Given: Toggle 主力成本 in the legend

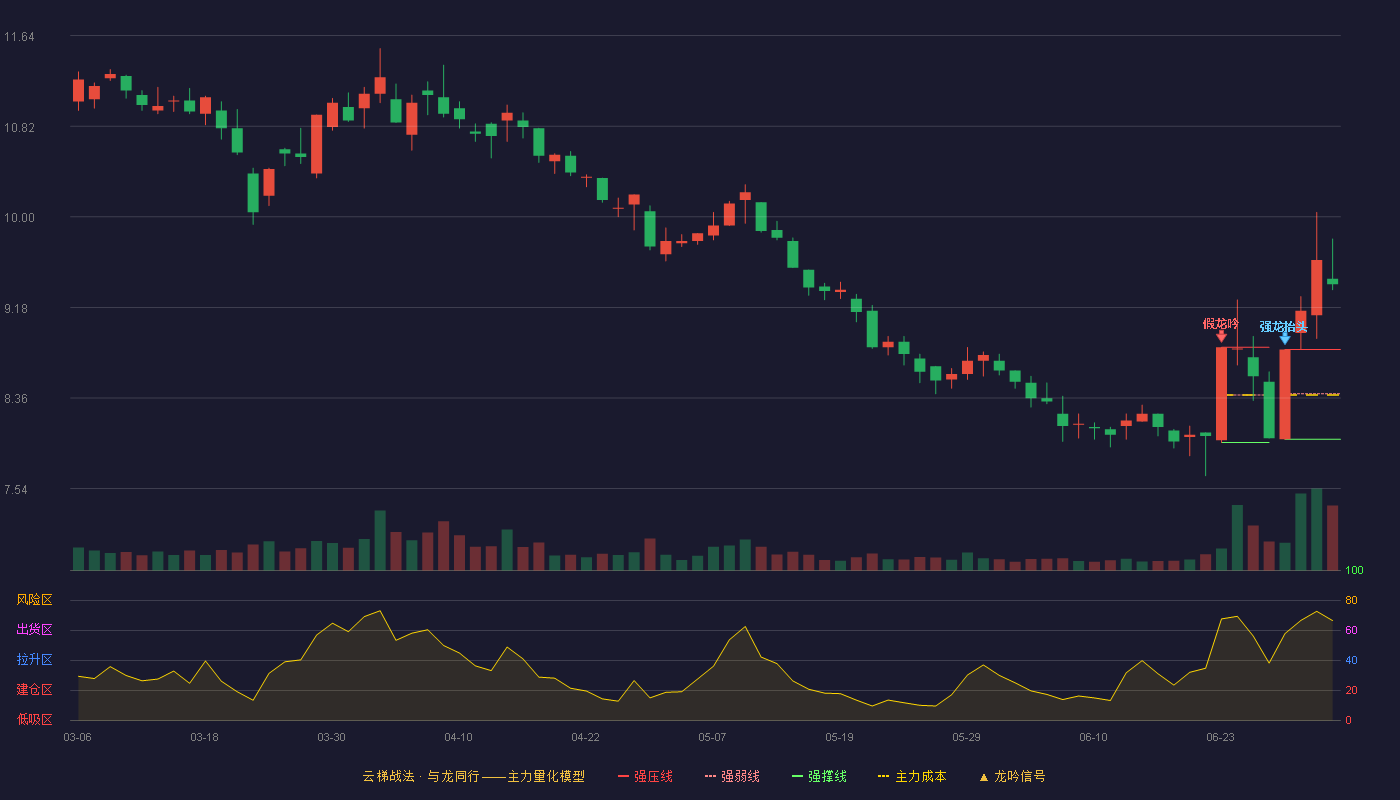Looking at the screenshot, I should pos(911,776).
